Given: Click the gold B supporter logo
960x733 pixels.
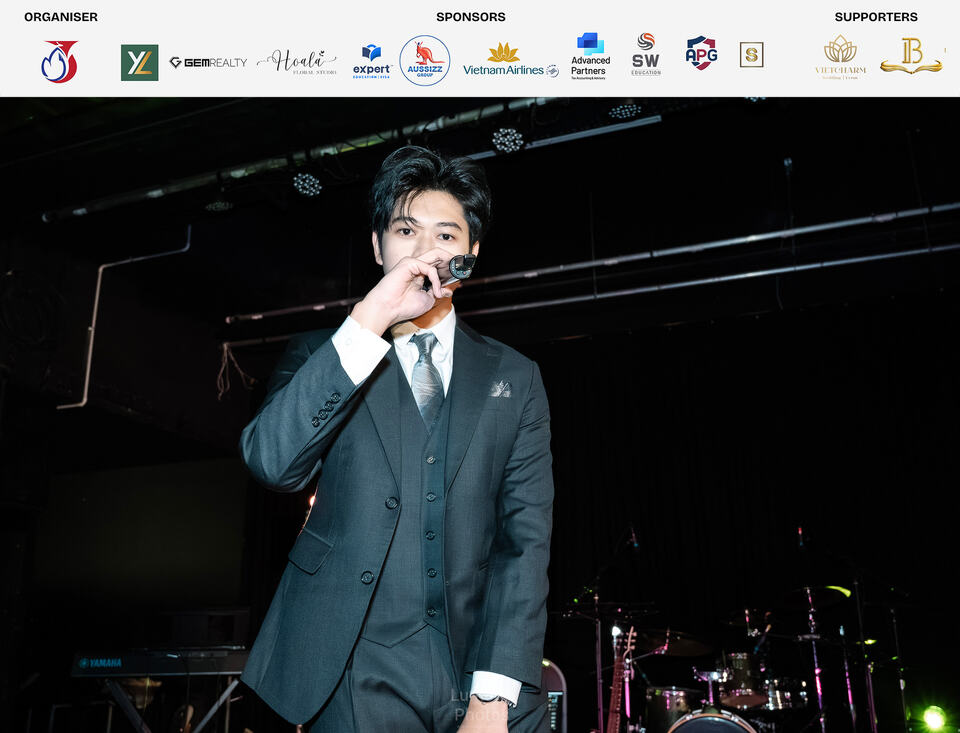Looking at the screenshot, I should [x=912, y=56].
